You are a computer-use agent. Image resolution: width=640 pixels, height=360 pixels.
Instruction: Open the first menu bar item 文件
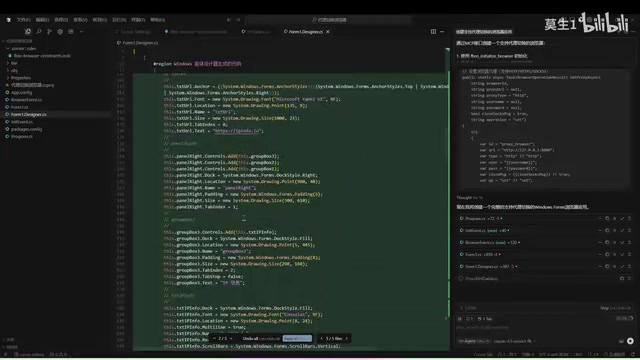(23, 20)
